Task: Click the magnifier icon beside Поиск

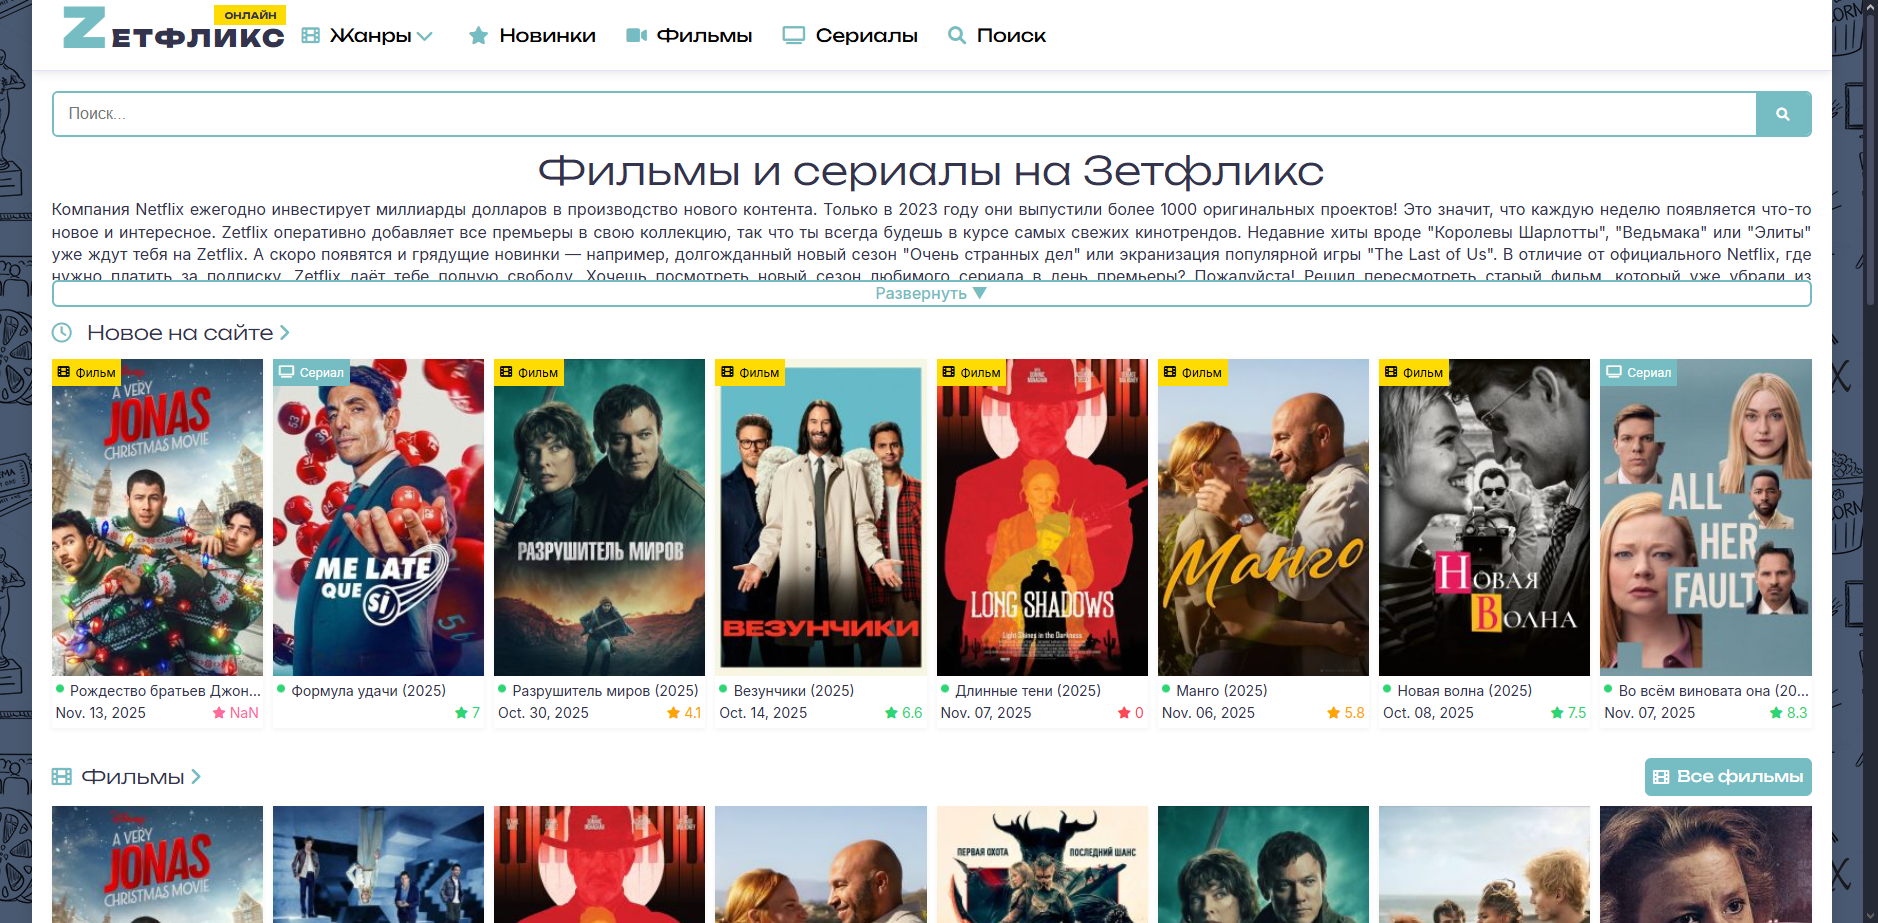Action: pos(957,36)
